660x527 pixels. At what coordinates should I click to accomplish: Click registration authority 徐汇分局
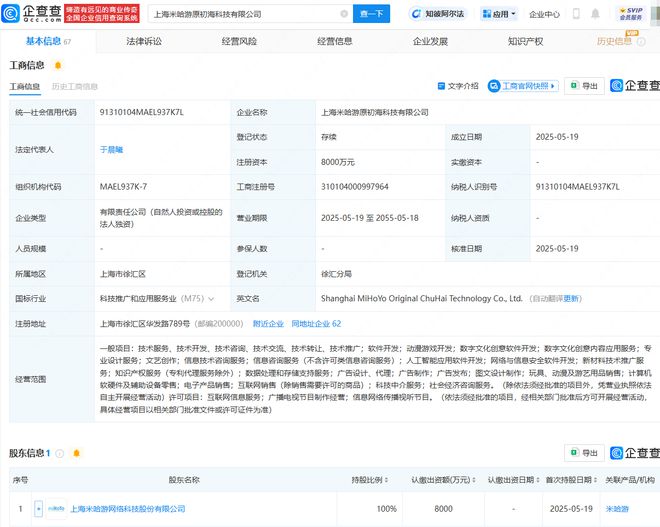pos(336,274)
